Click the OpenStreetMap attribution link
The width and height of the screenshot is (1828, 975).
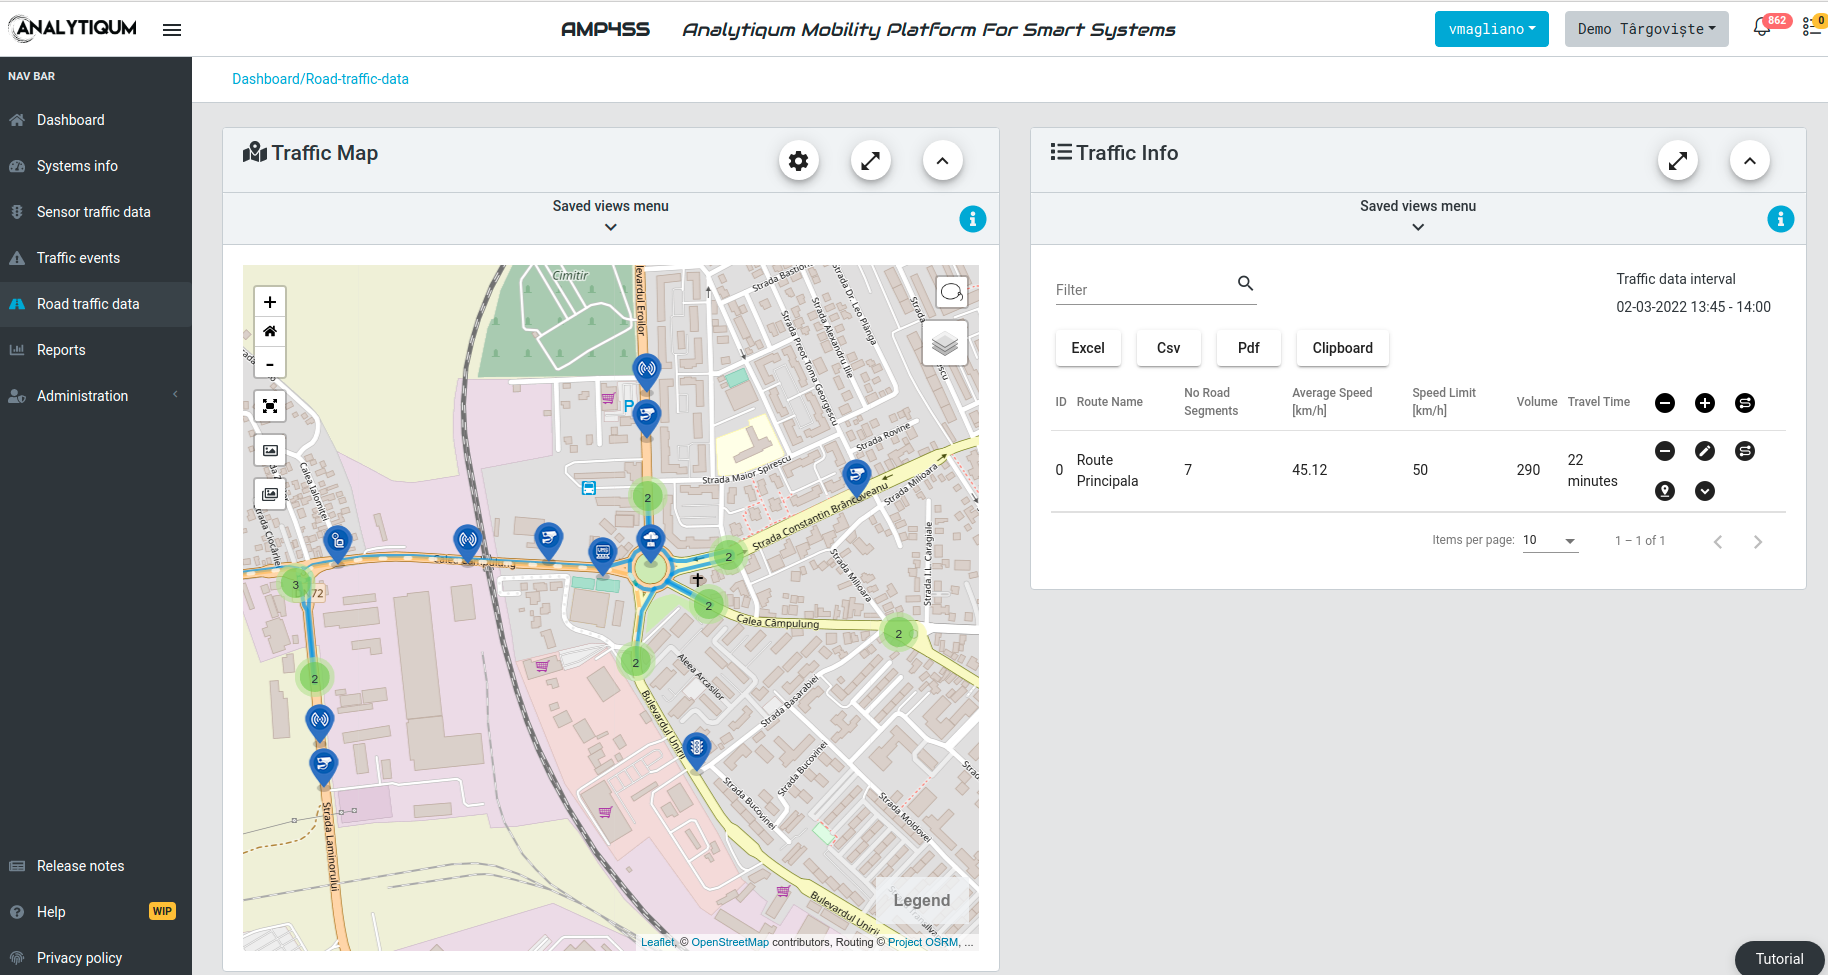(x=730, y=942)
